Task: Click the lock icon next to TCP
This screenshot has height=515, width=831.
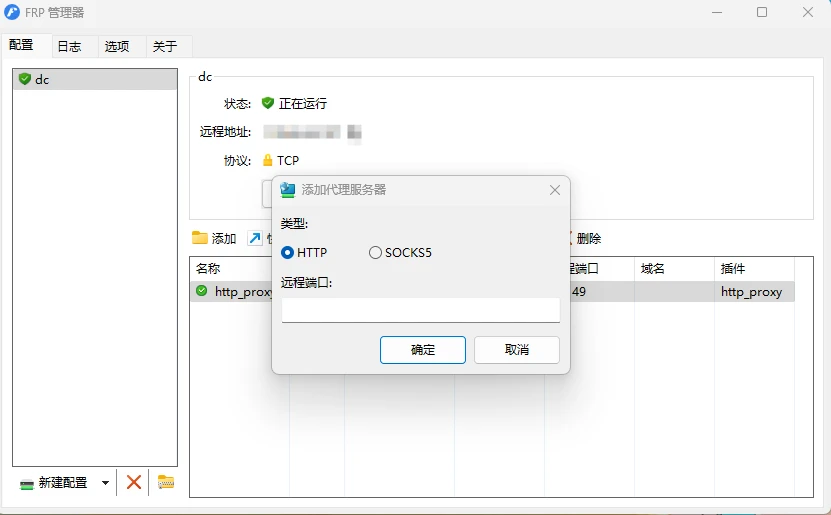Action: [x=268, y=160]
